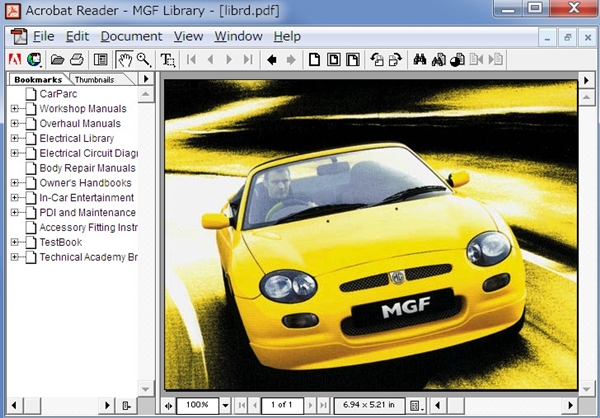This screenshot has height=418, width=600.
Task: Click the Print icon in the toolbar
Action: point(77,60)
